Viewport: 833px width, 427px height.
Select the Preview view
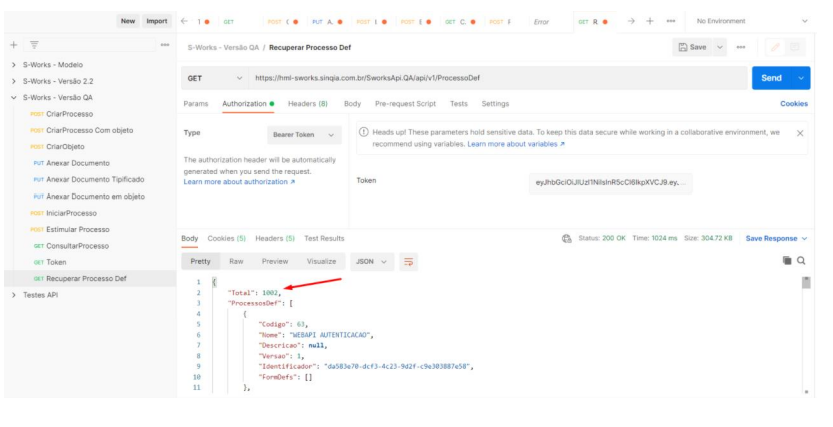click(275, 262)
